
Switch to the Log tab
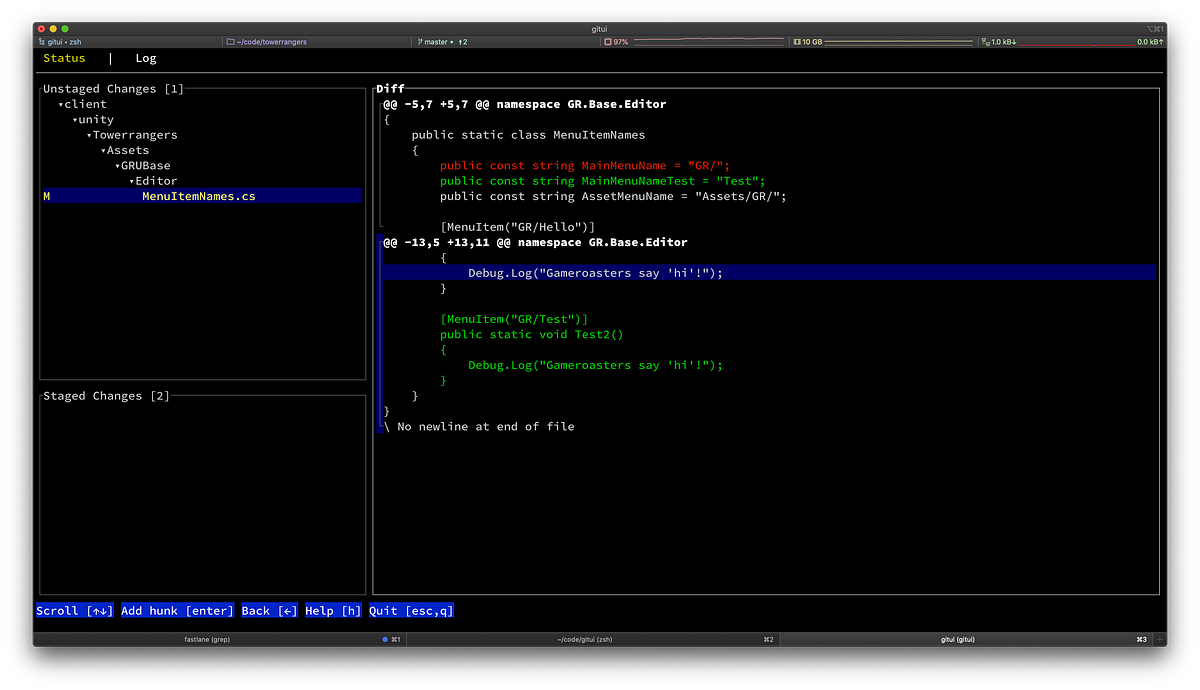click(x=145, y=58)
